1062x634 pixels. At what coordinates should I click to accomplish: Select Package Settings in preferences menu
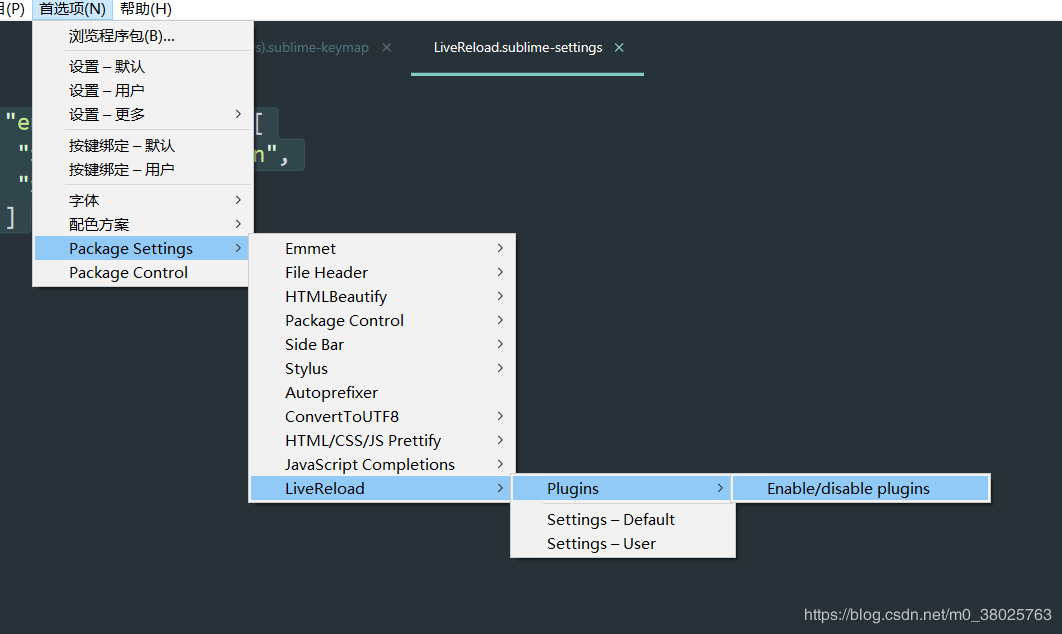[142, 249]
